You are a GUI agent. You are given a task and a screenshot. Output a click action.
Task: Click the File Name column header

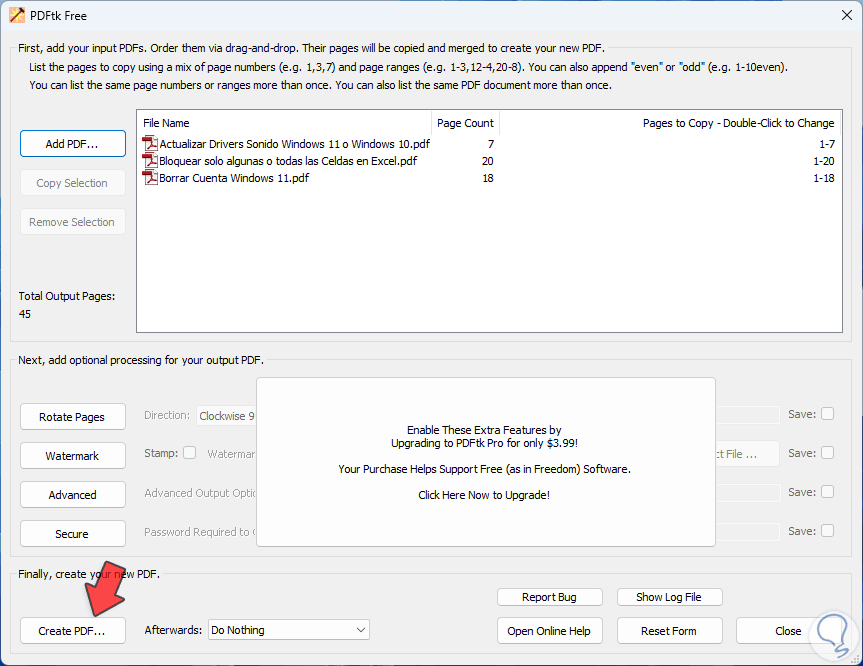[x=284, y=123]
